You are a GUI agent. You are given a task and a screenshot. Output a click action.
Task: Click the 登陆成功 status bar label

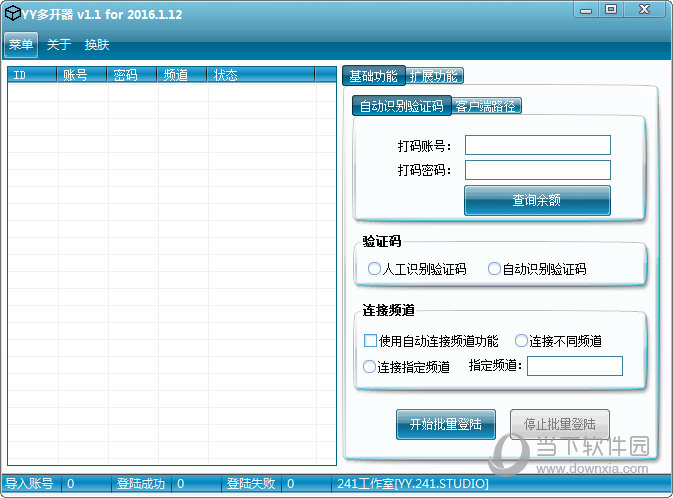point(141,484)
